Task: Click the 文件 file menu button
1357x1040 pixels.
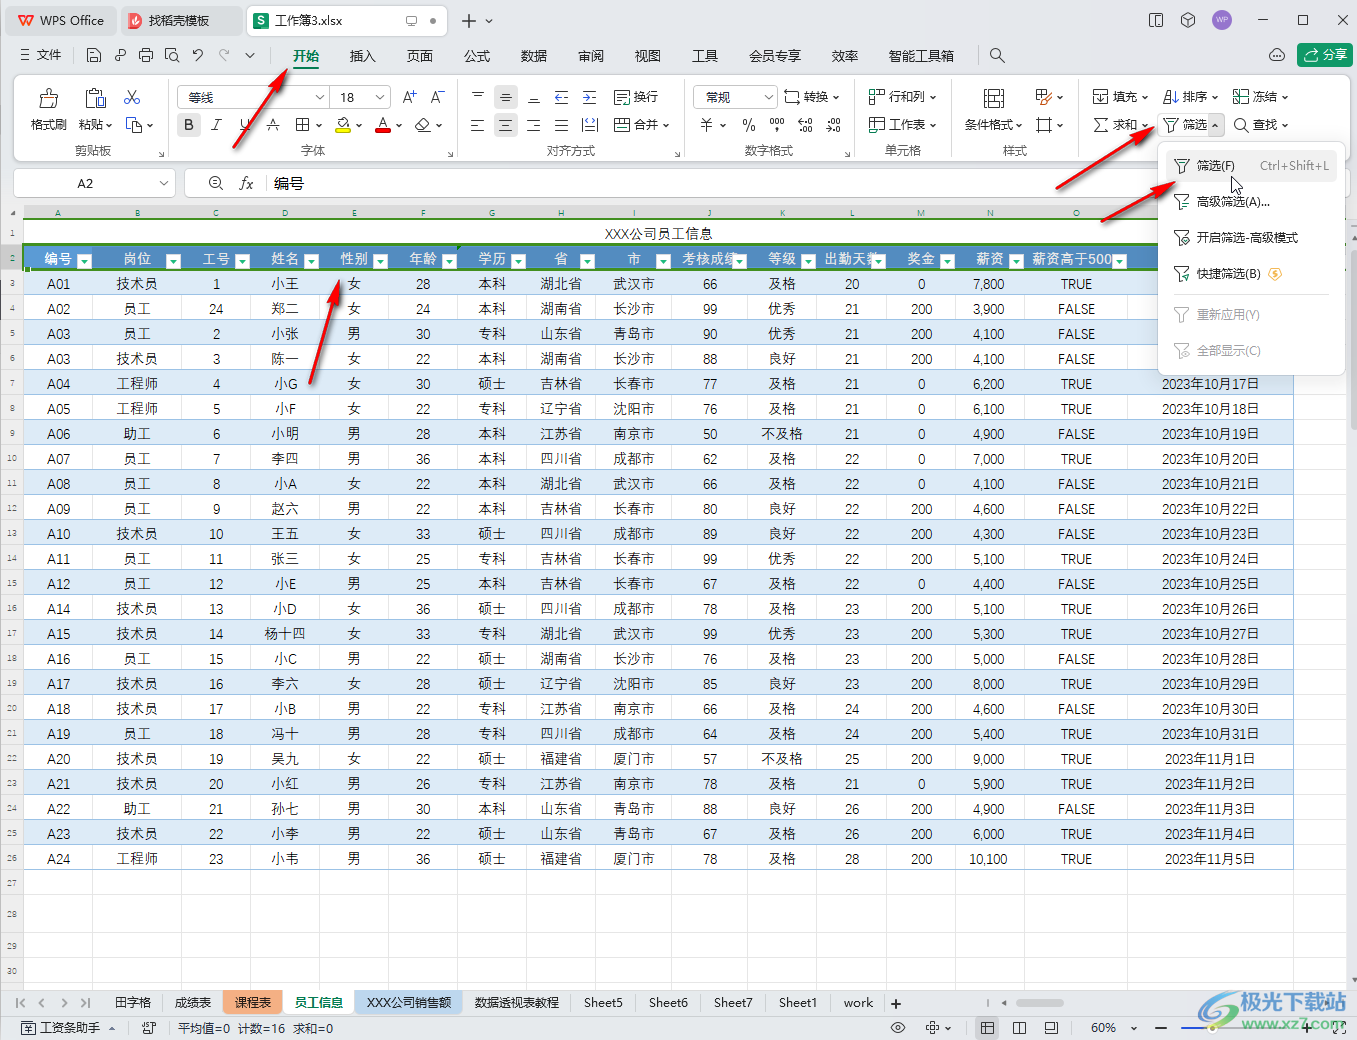Action: (x=40, y=55)
